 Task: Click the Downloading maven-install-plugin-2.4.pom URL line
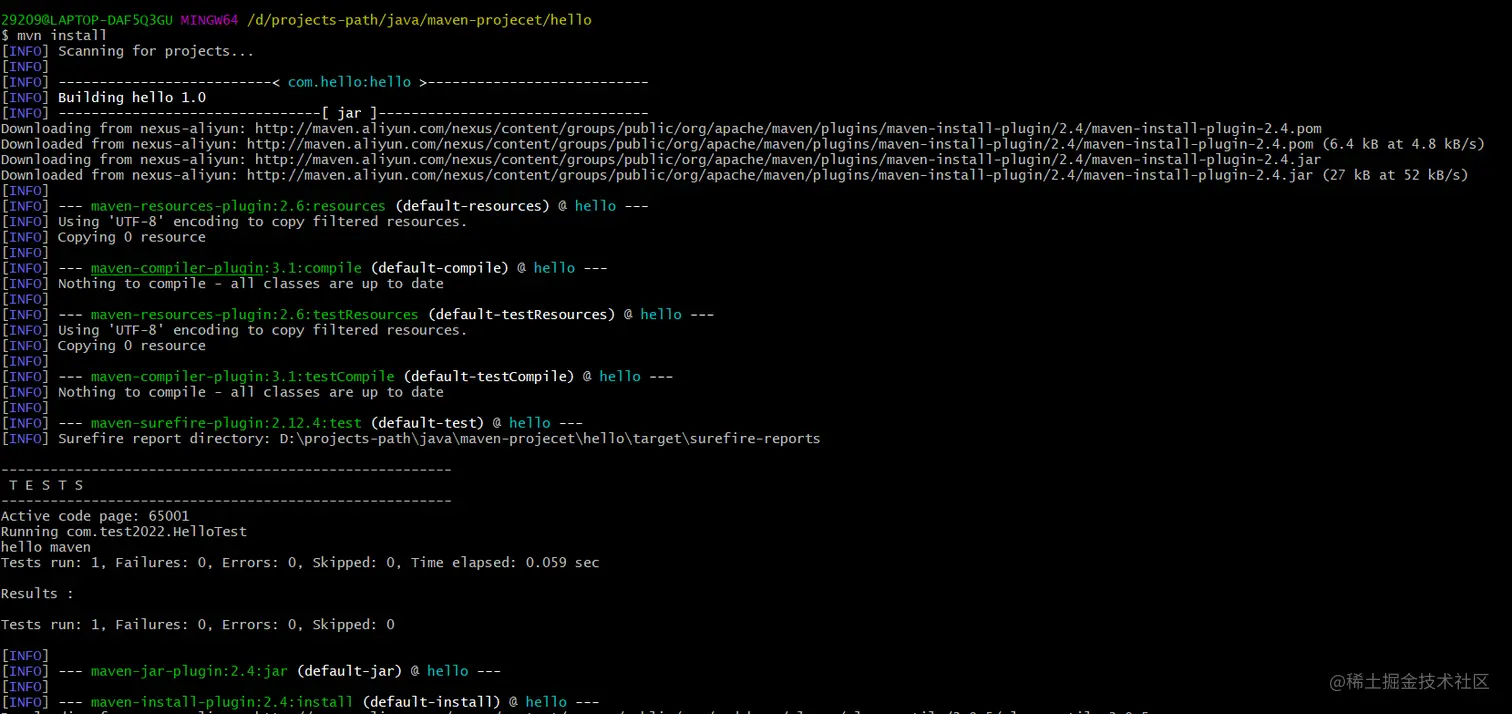(x=661, y=128)
